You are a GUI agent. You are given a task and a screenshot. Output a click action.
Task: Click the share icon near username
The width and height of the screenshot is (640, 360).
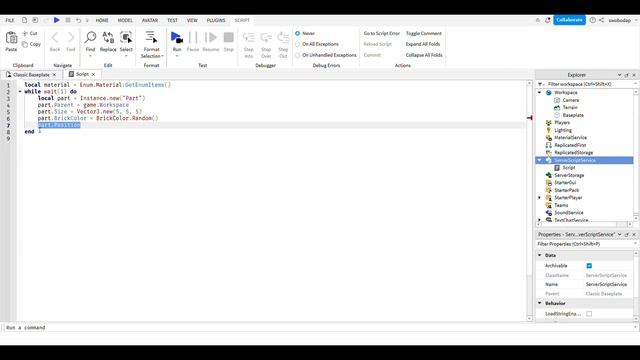(x=602, y=20)
